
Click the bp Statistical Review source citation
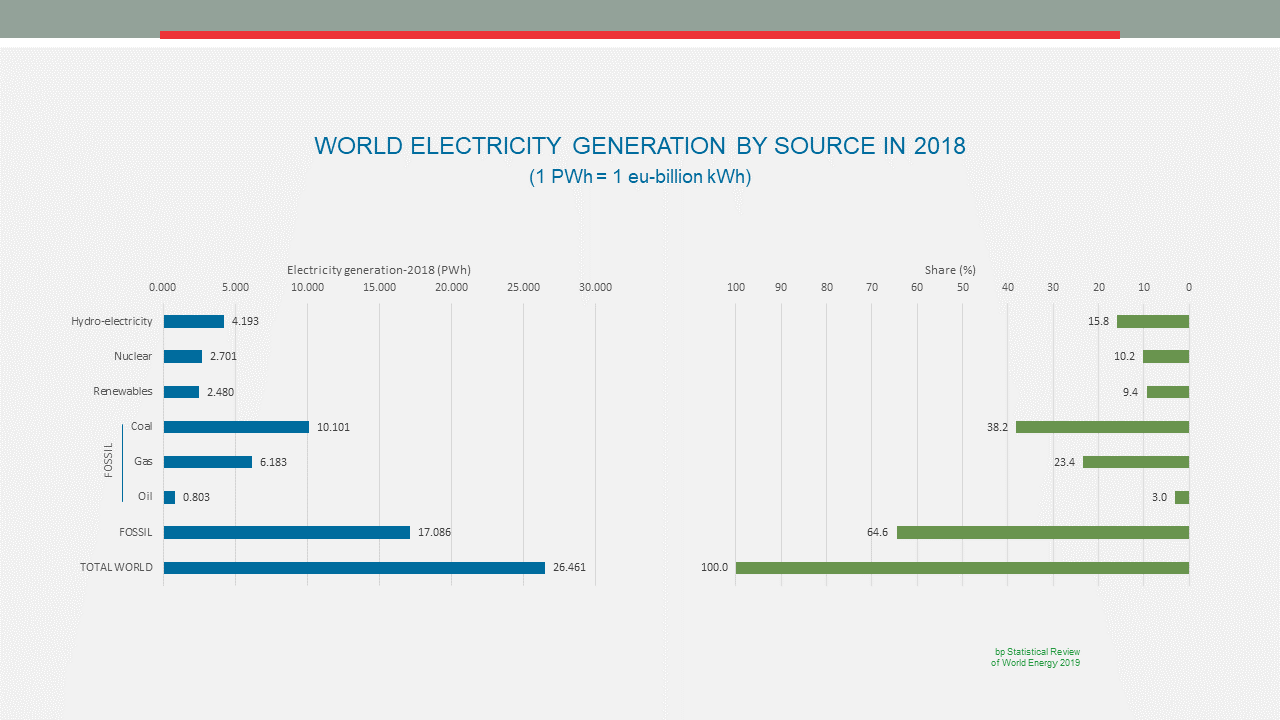click(x=1035, y=657)
